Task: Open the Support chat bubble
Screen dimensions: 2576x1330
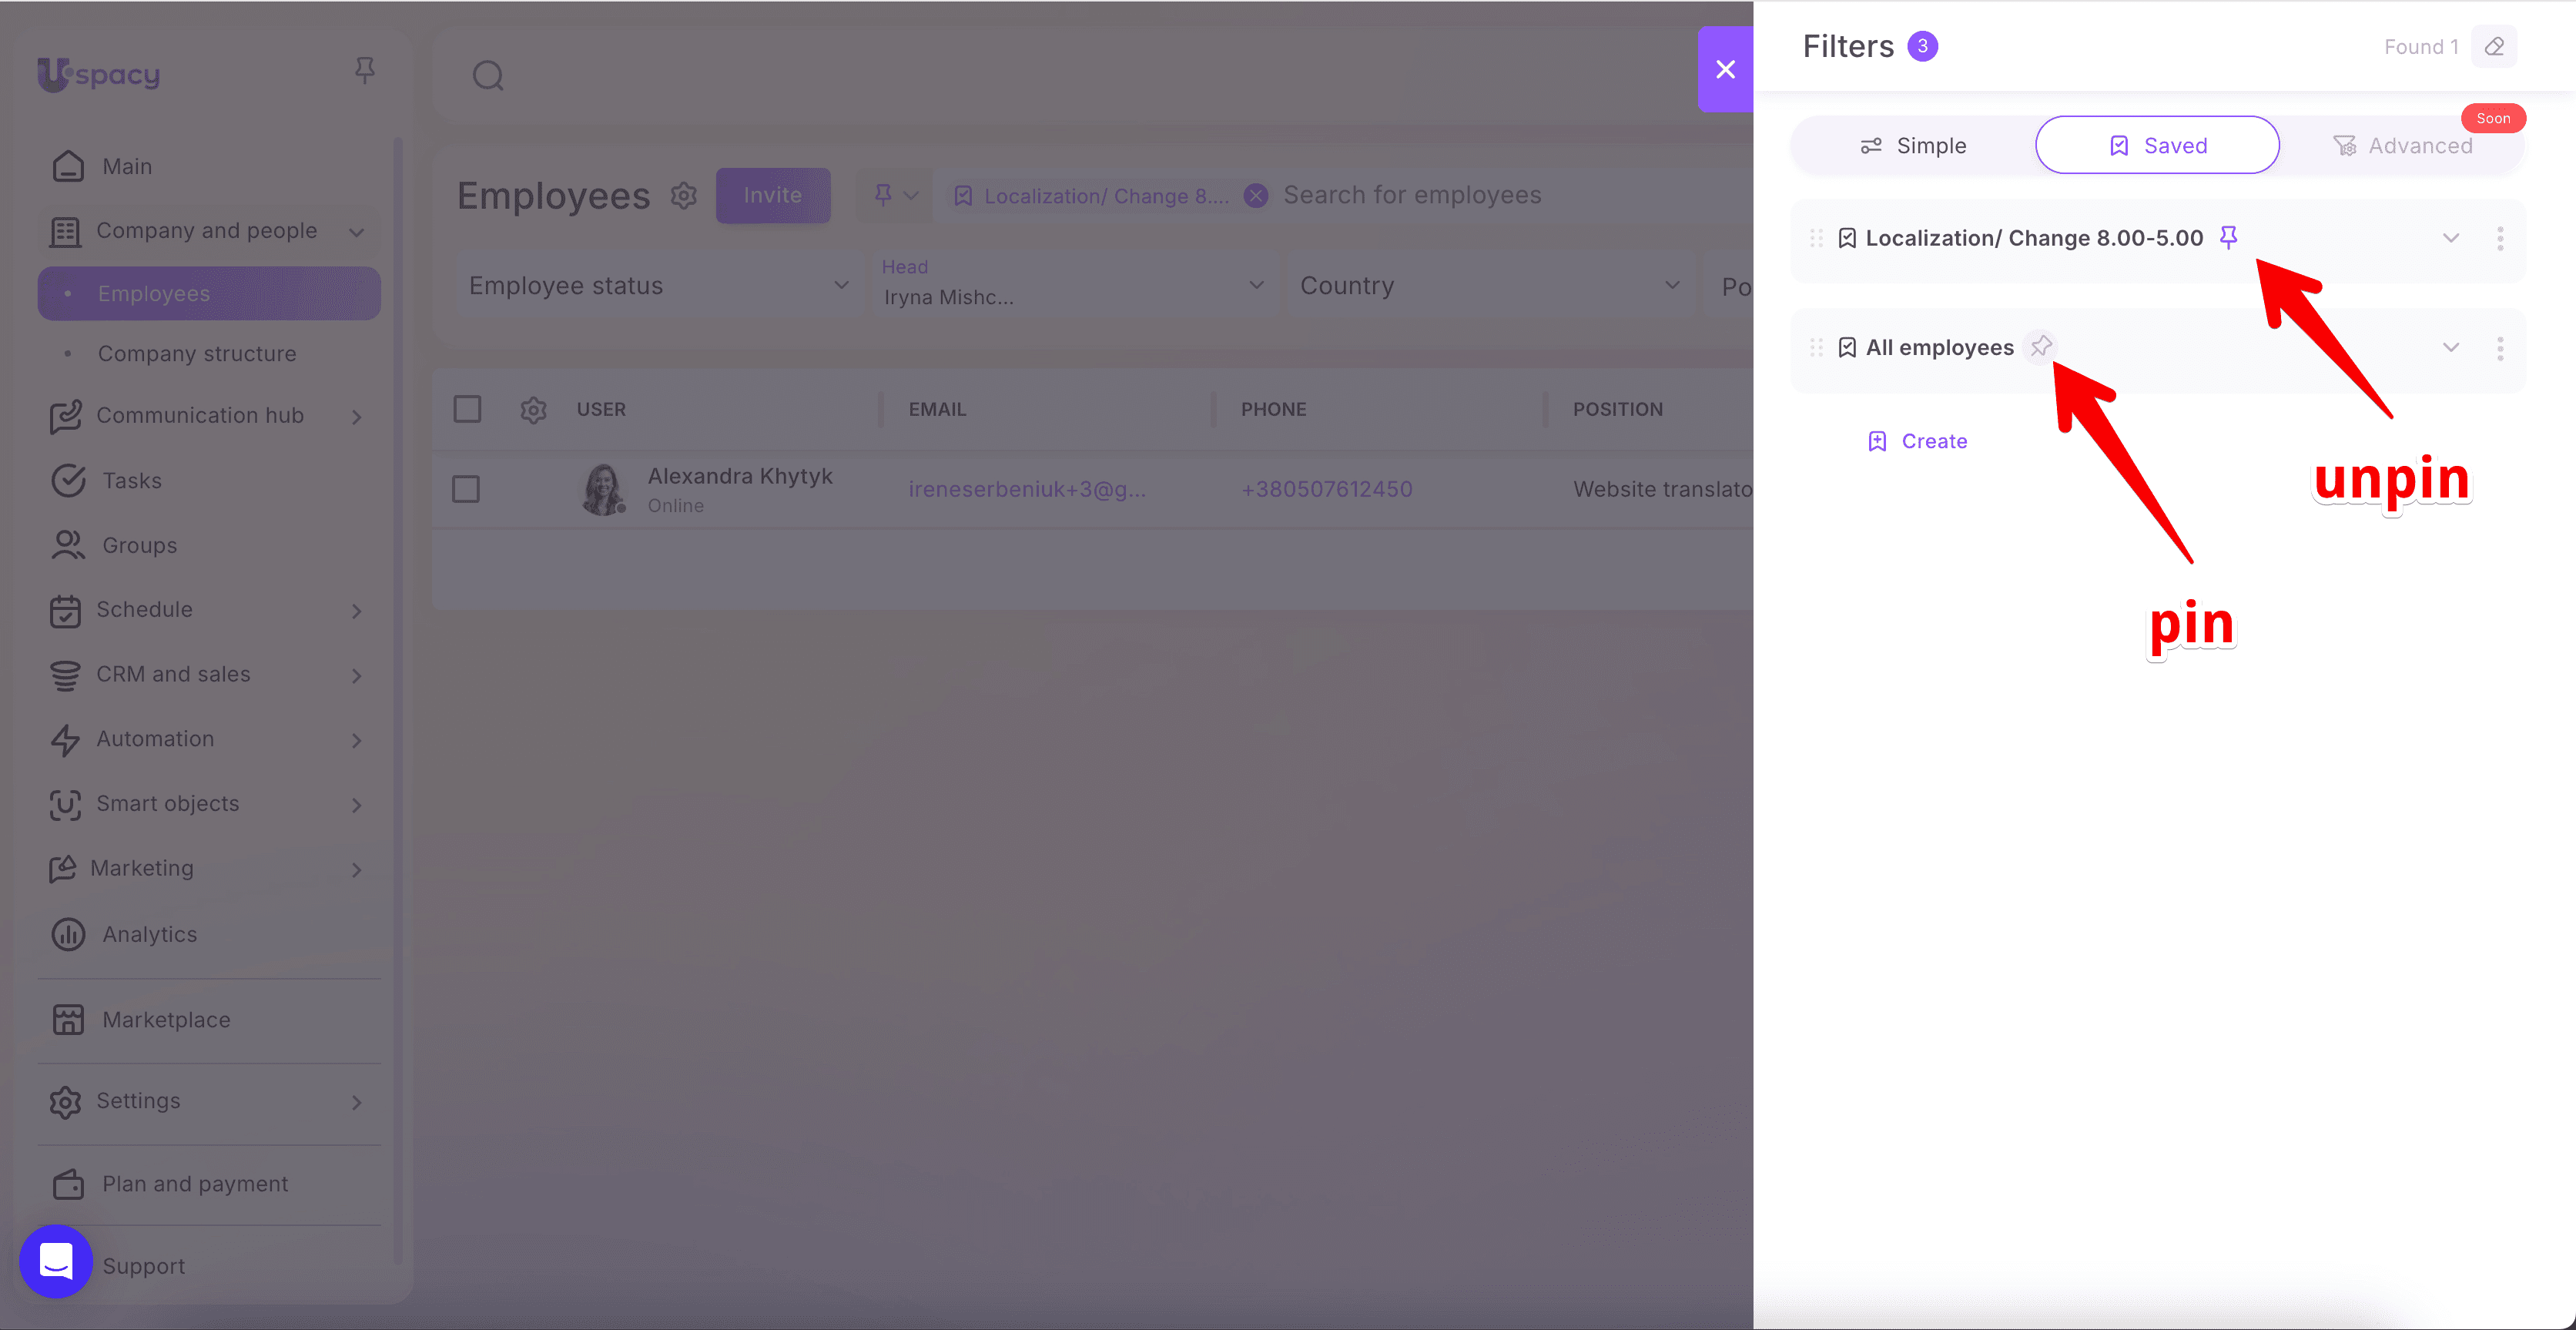Action: pos(56,1261)
